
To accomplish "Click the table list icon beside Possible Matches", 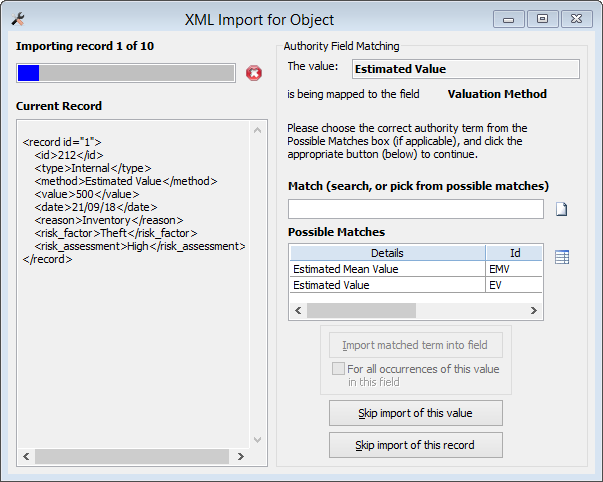I will [562, 257].
